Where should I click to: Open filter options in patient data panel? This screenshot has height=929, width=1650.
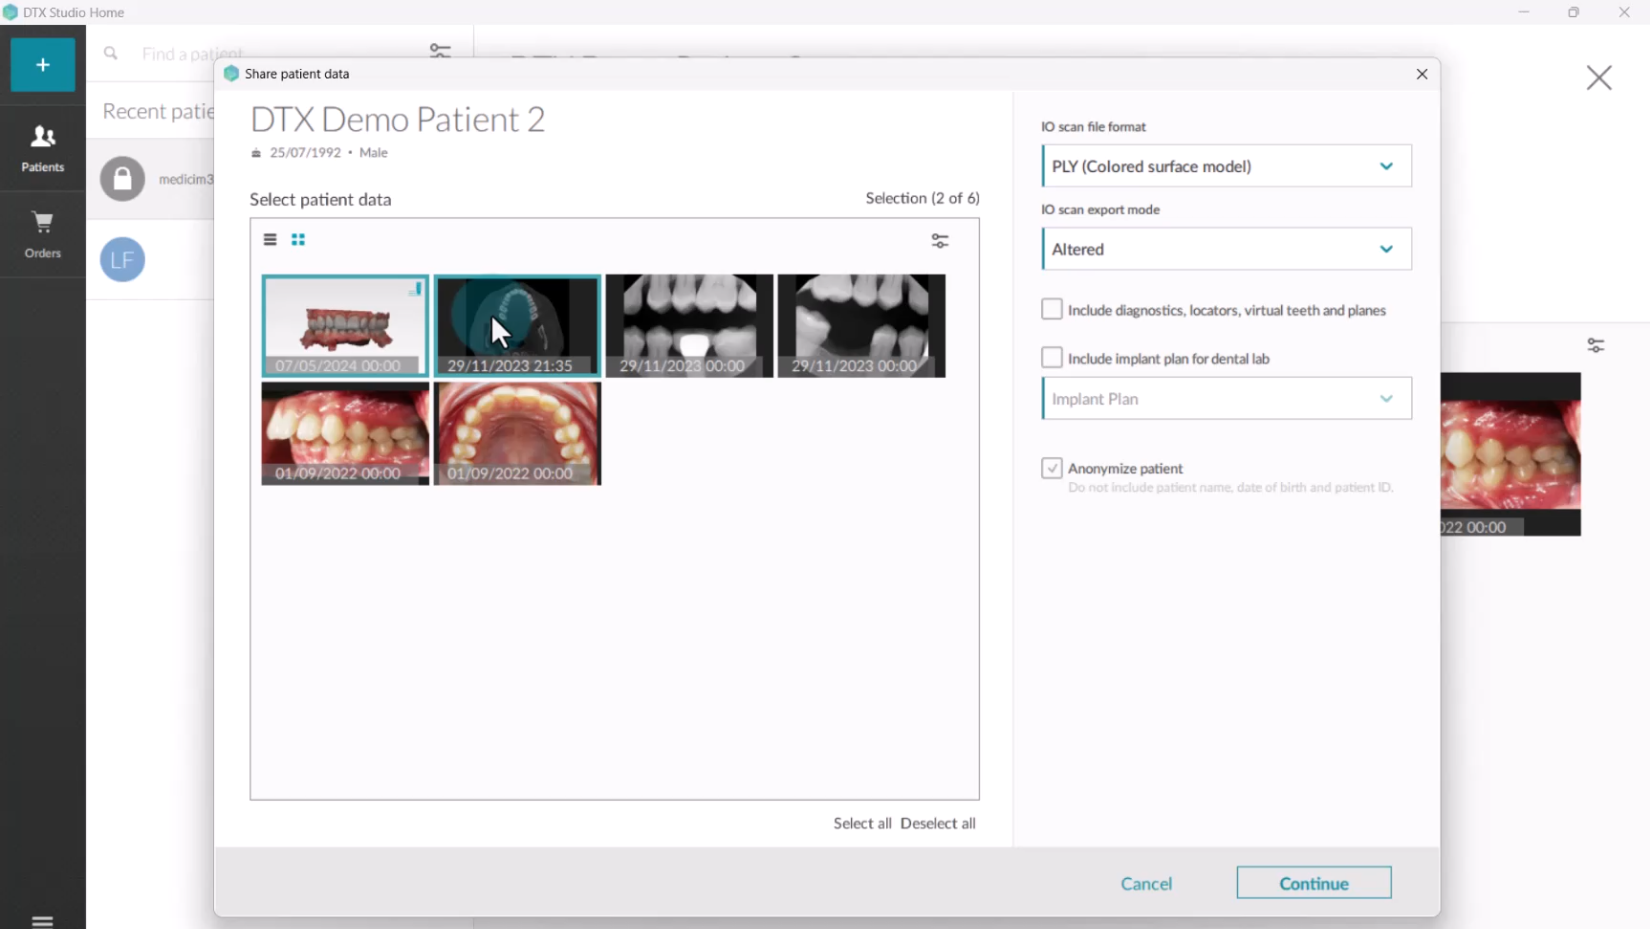tap(939, 241)
